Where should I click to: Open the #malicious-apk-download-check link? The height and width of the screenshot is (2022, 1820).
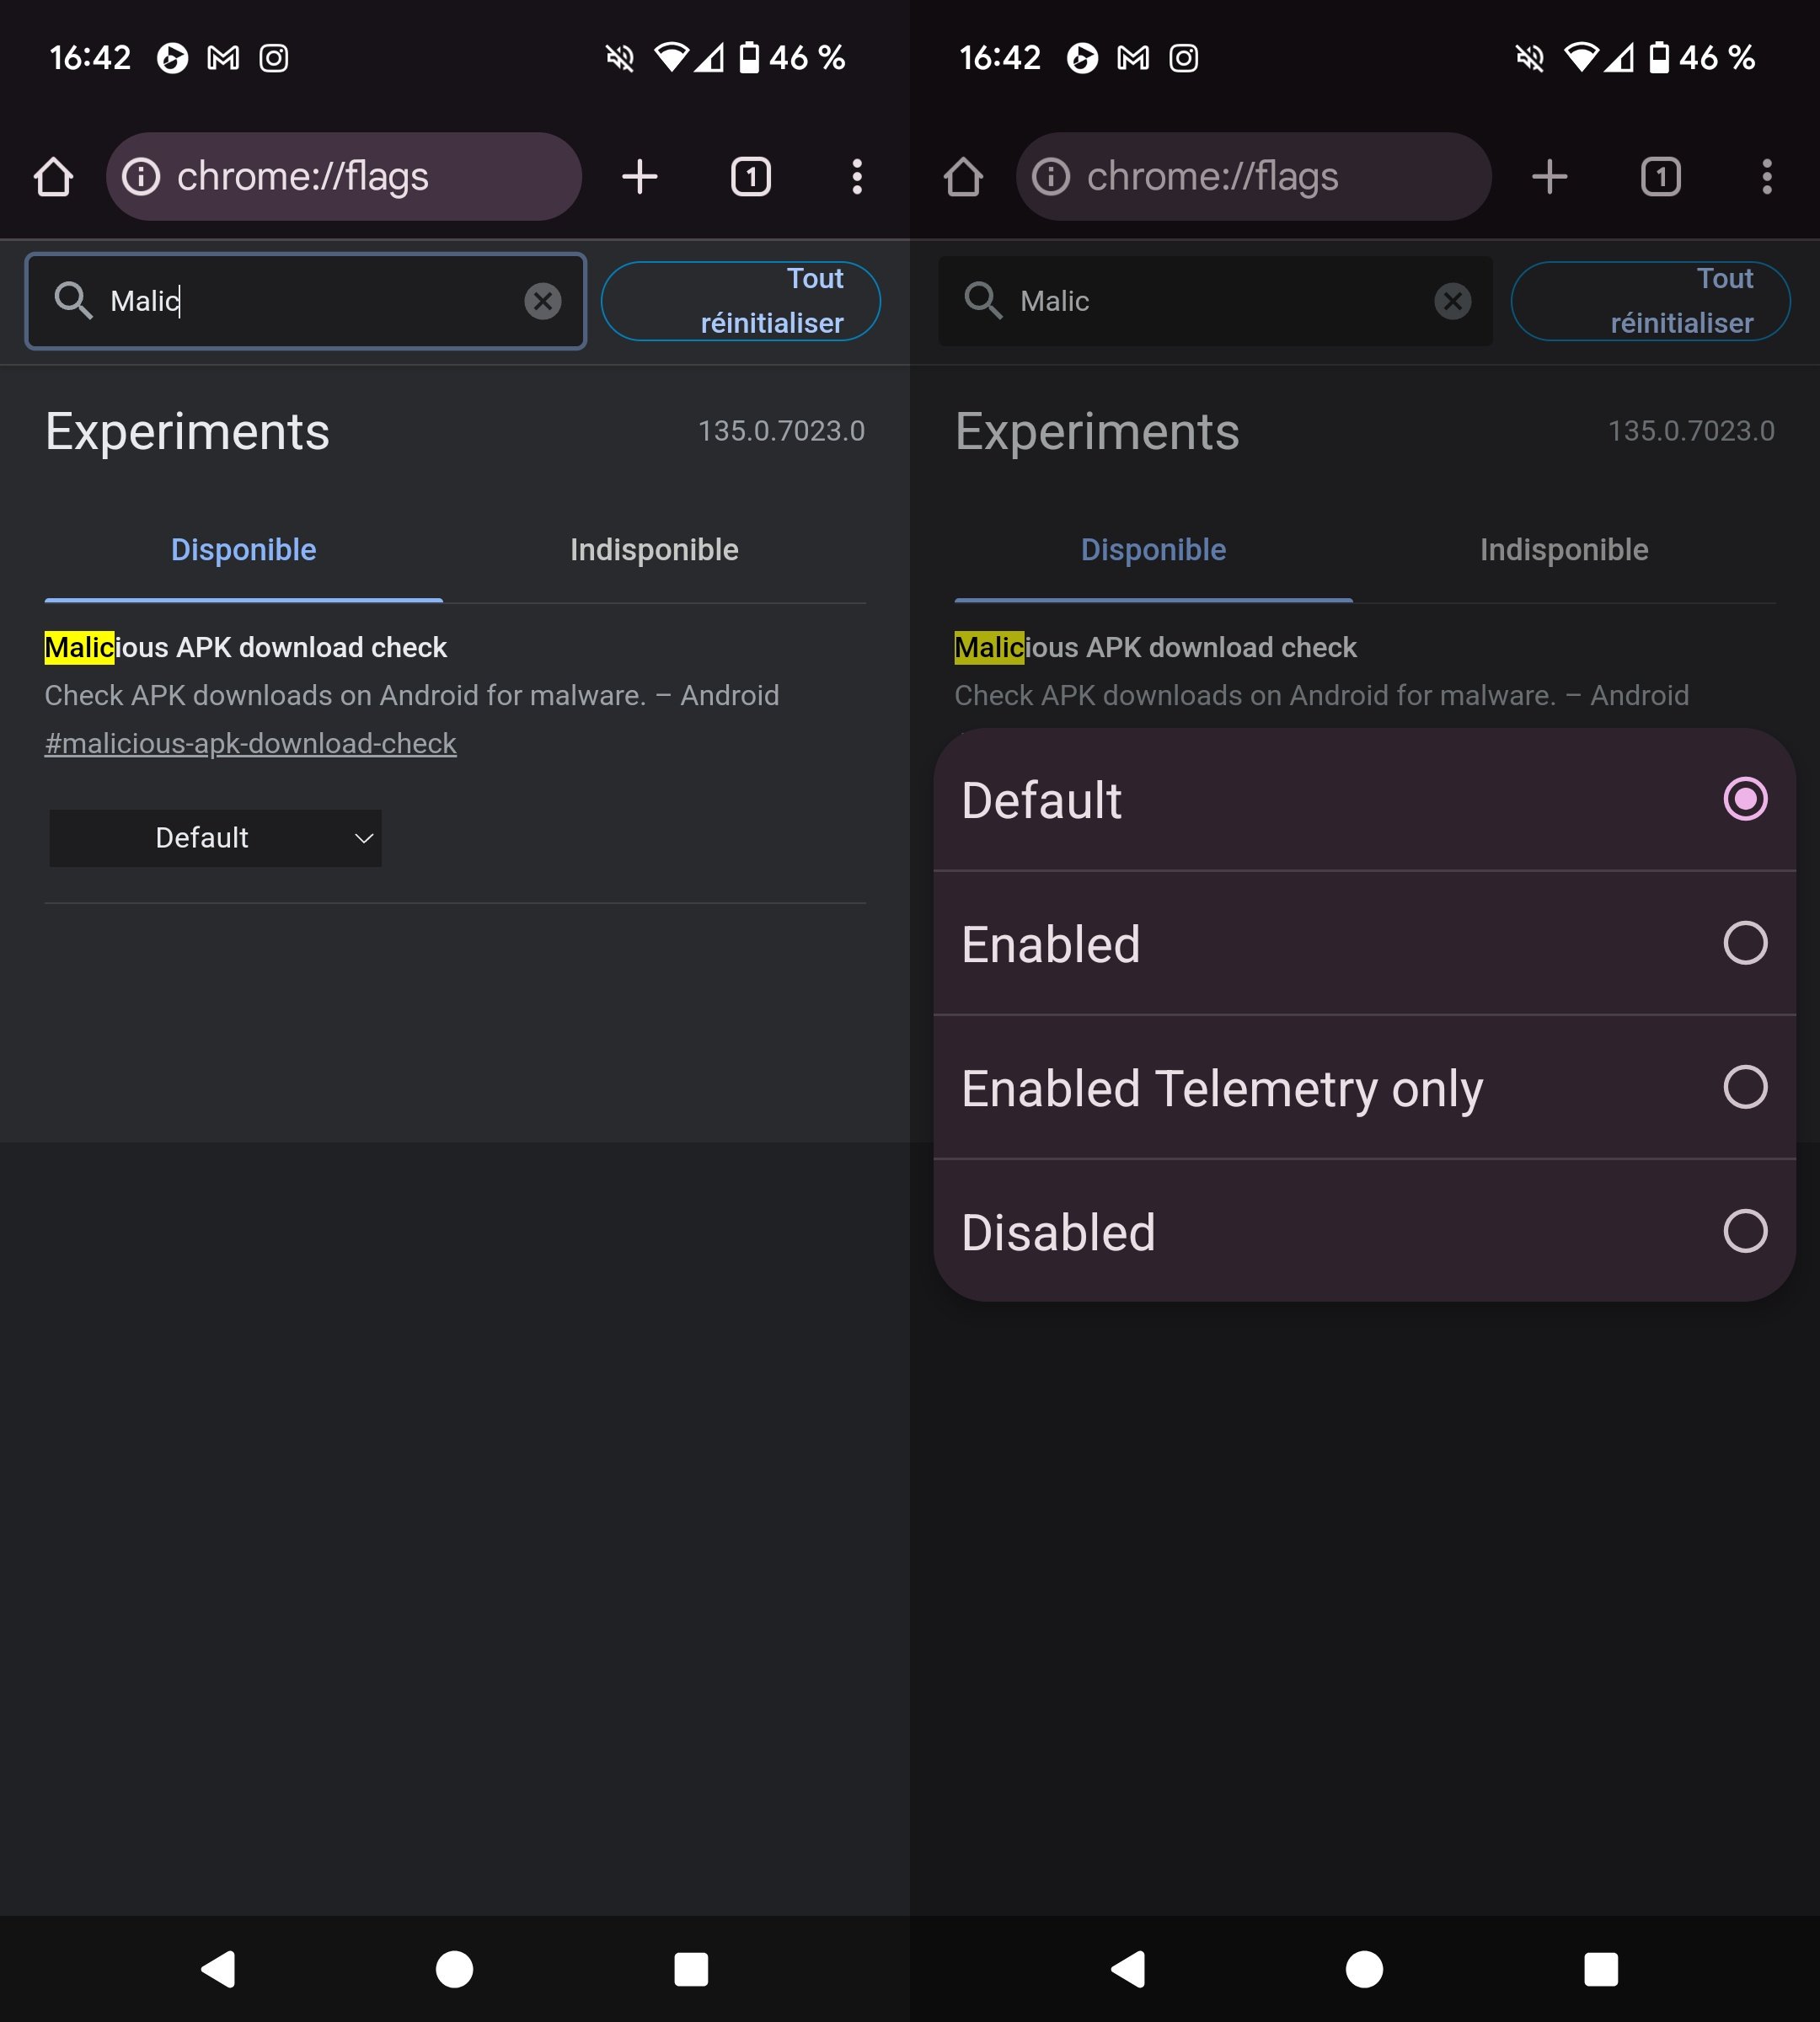[250, 744]
